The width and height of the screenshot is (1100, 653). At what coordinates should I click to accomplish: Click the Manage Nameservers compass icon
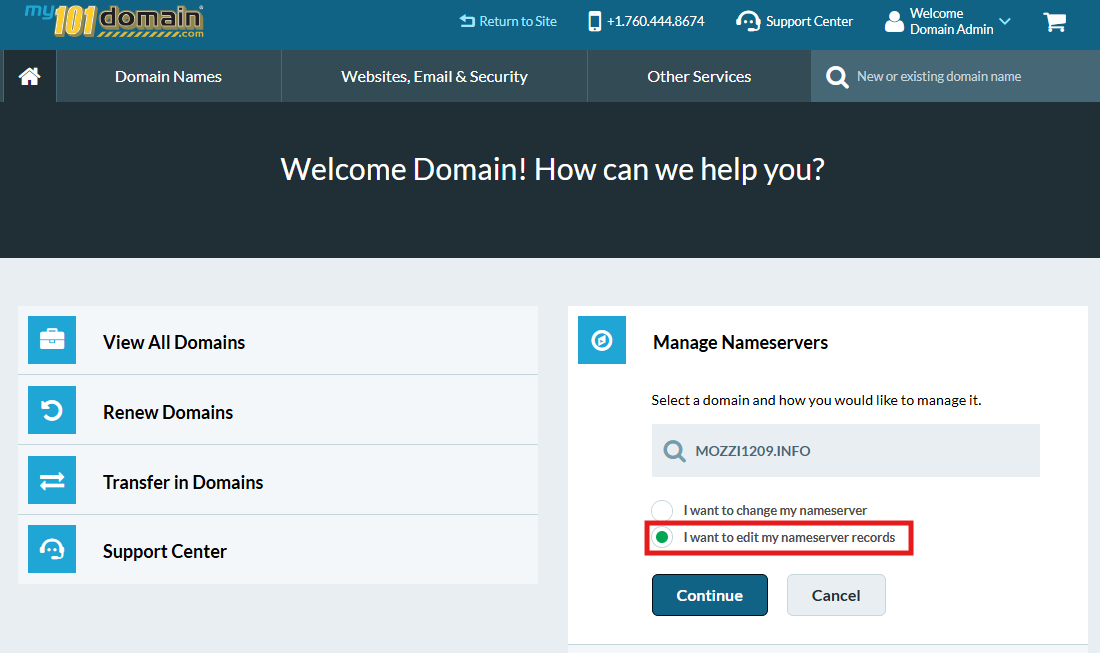(602, 341)
